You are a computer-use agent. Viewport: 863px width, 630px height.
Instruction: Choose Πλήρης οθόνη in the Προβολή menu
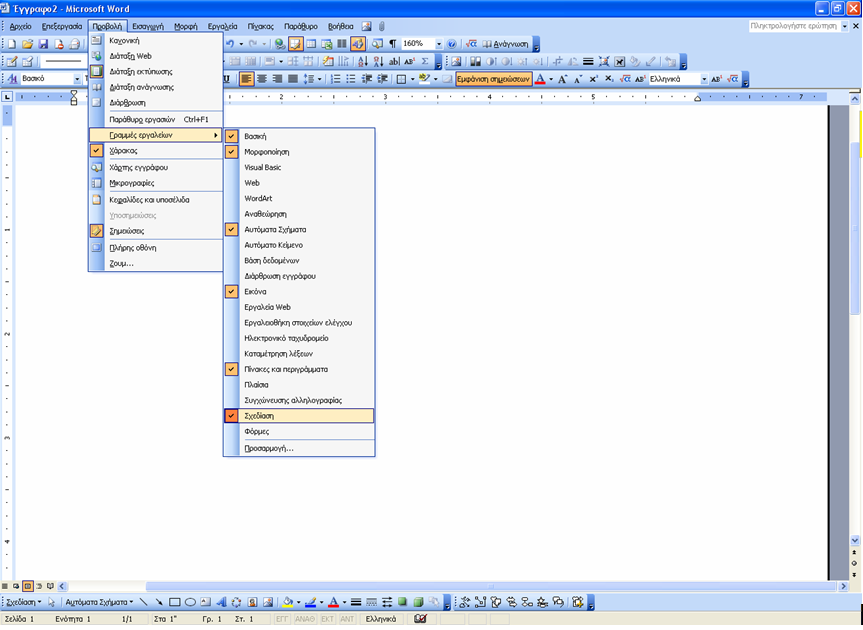tap(156, 248)
